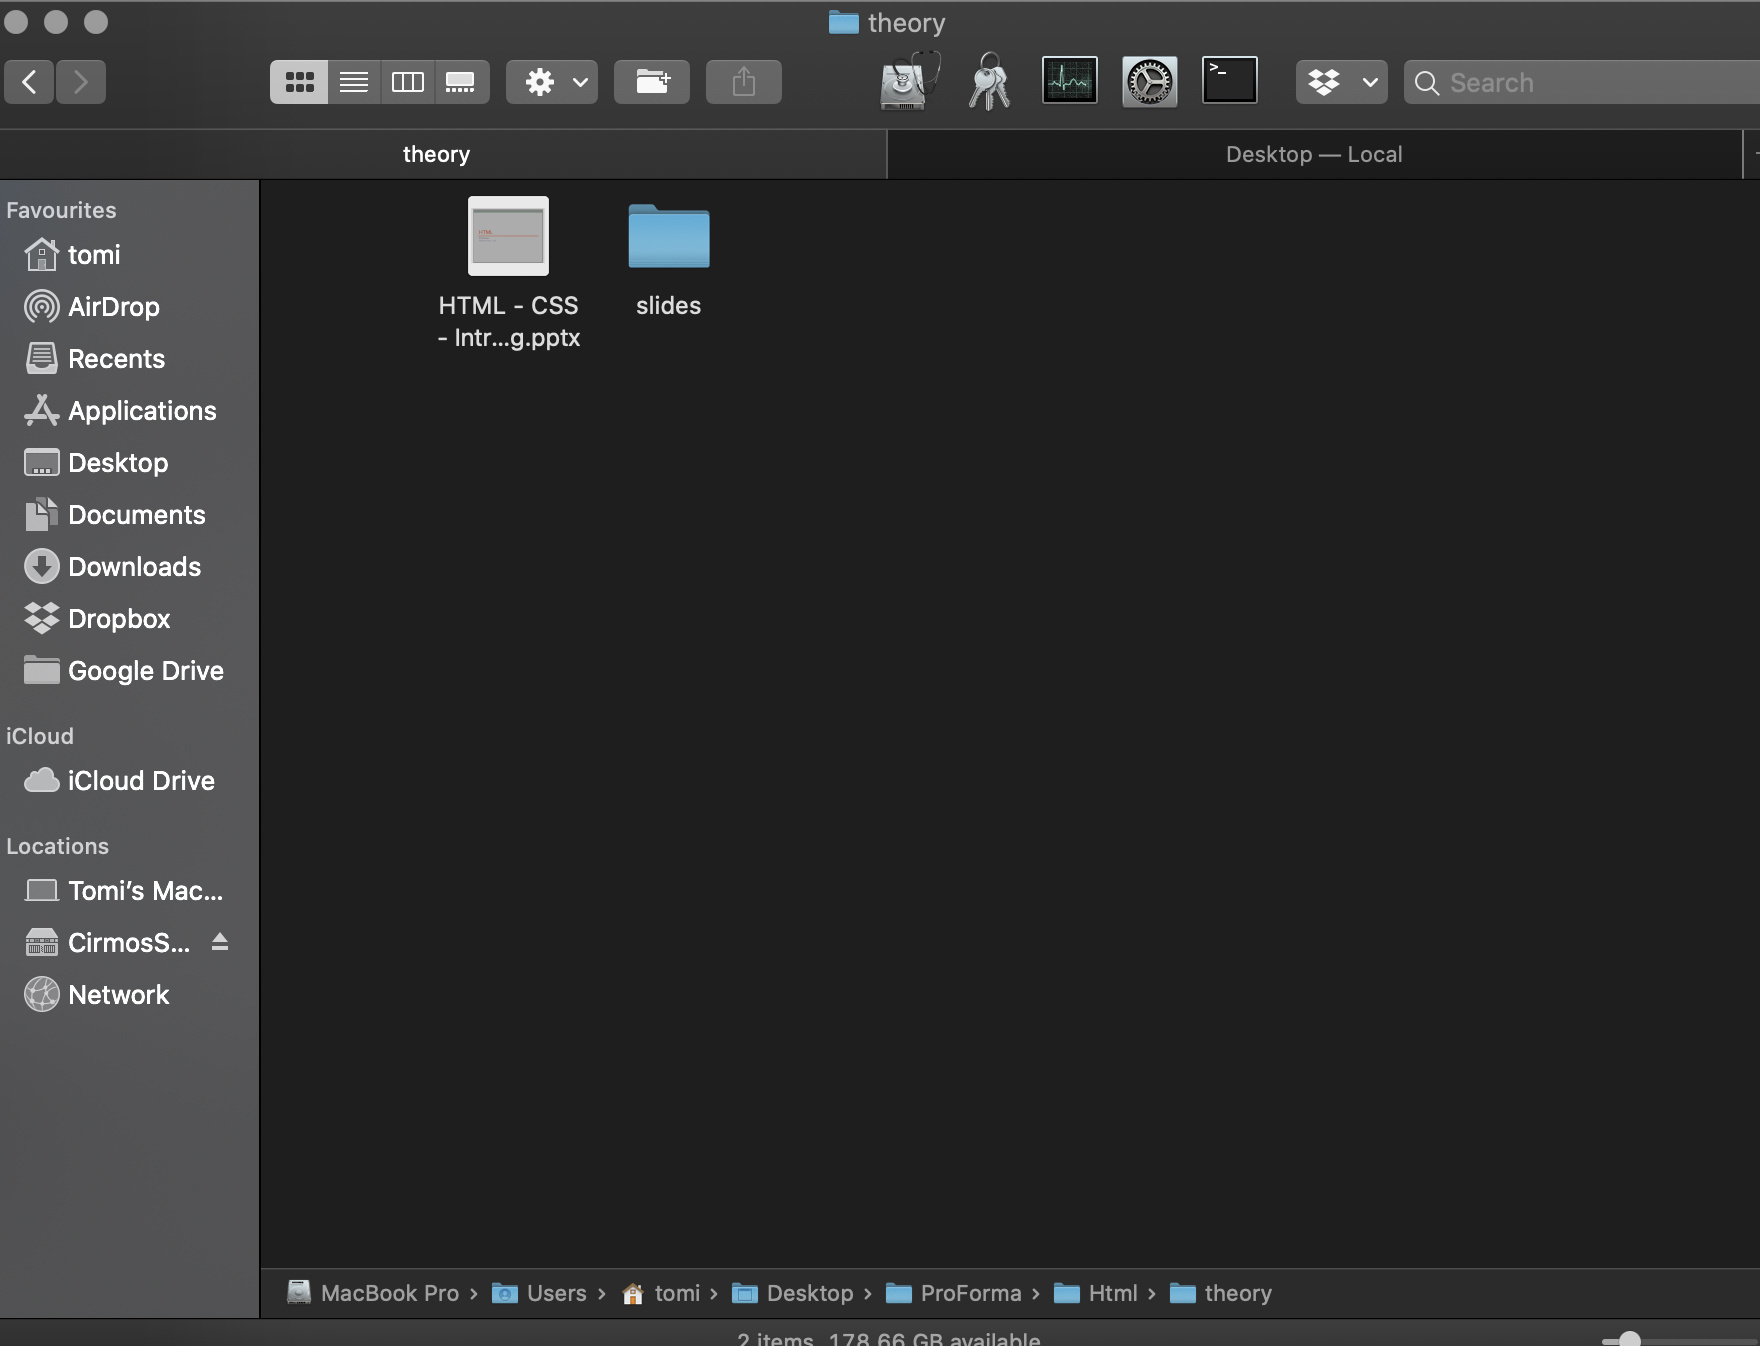This screenshot has height=1346, width=1760.
Task: Open the Action gear dropdown menu
Action: pyautogui.click(x=552, y=82)
